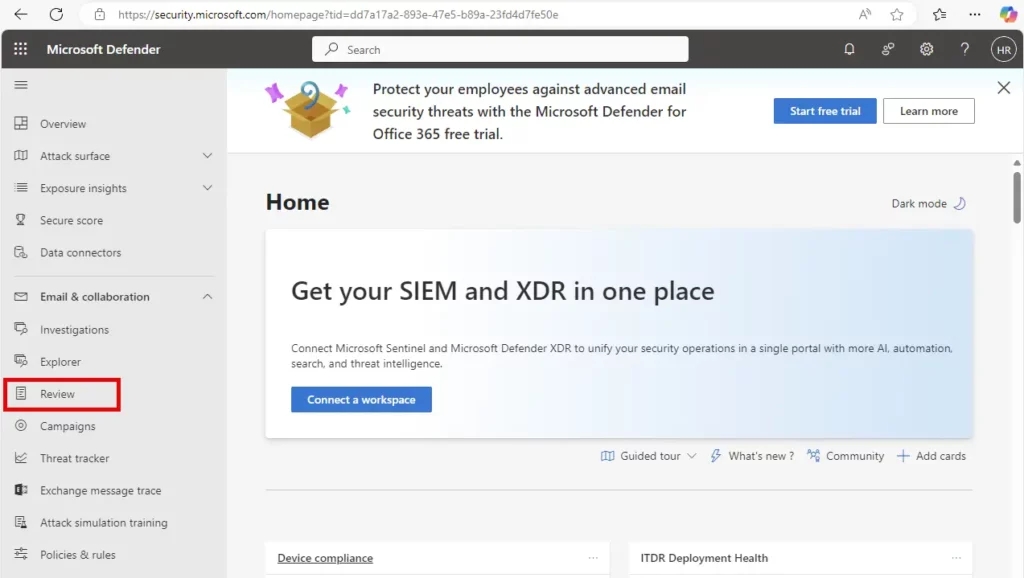The width and height of the screenshot is (1024, 578).
Task: Expand the Exposure insights chevron
Action: click(x=207, y=188)
